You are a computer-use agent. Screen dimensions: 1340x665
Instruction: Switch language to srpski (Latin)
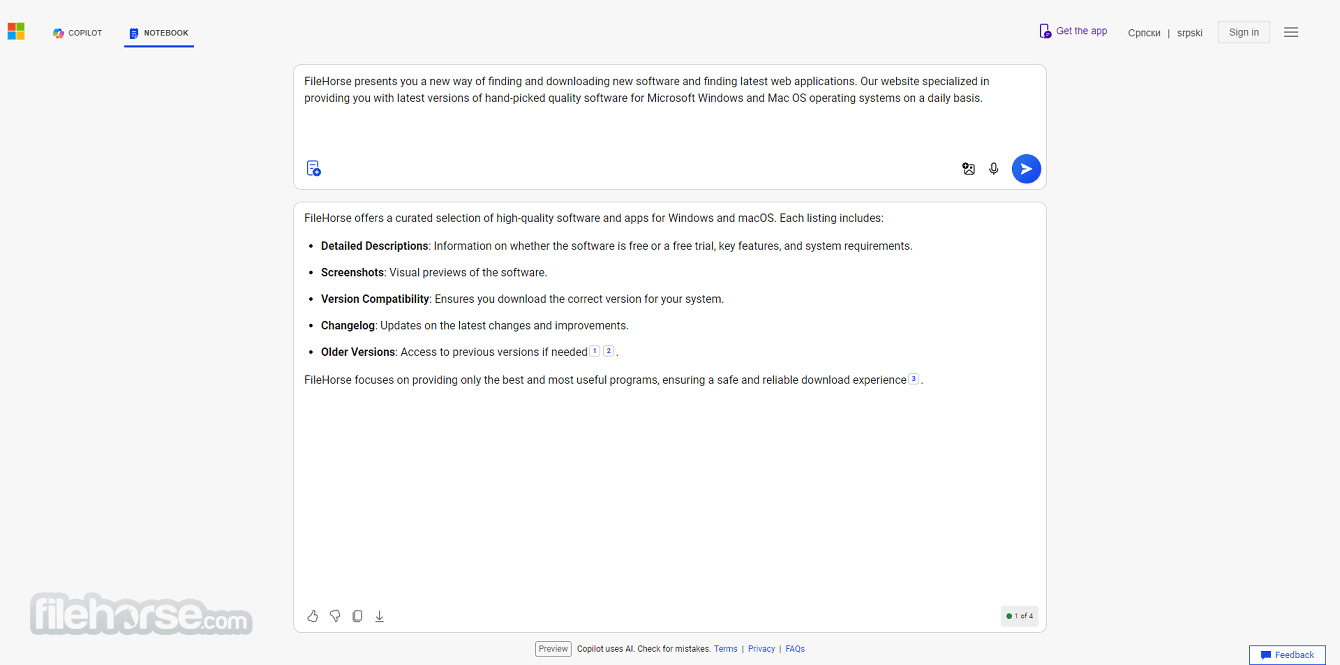click(1190, 33)
